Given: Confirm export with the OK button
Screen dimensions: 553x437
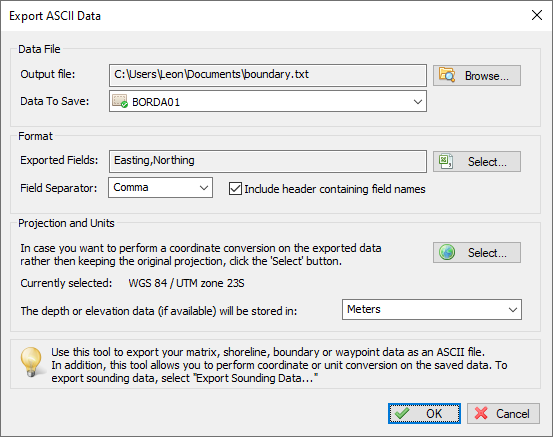Looking at the screenshot, I should 424,413.
